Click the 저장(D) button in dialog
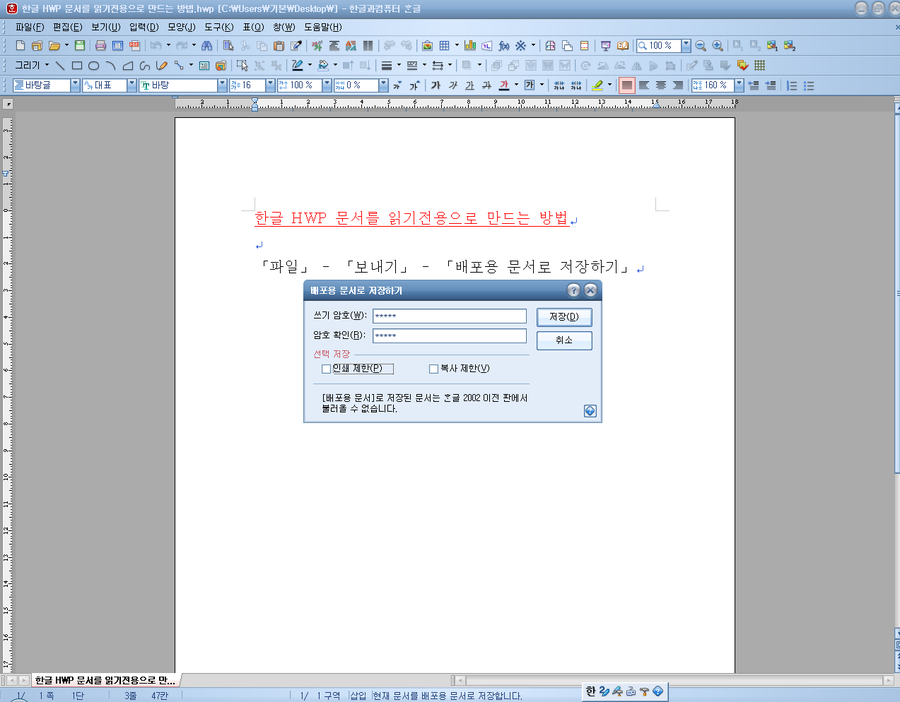 click(x=564, y=317)
